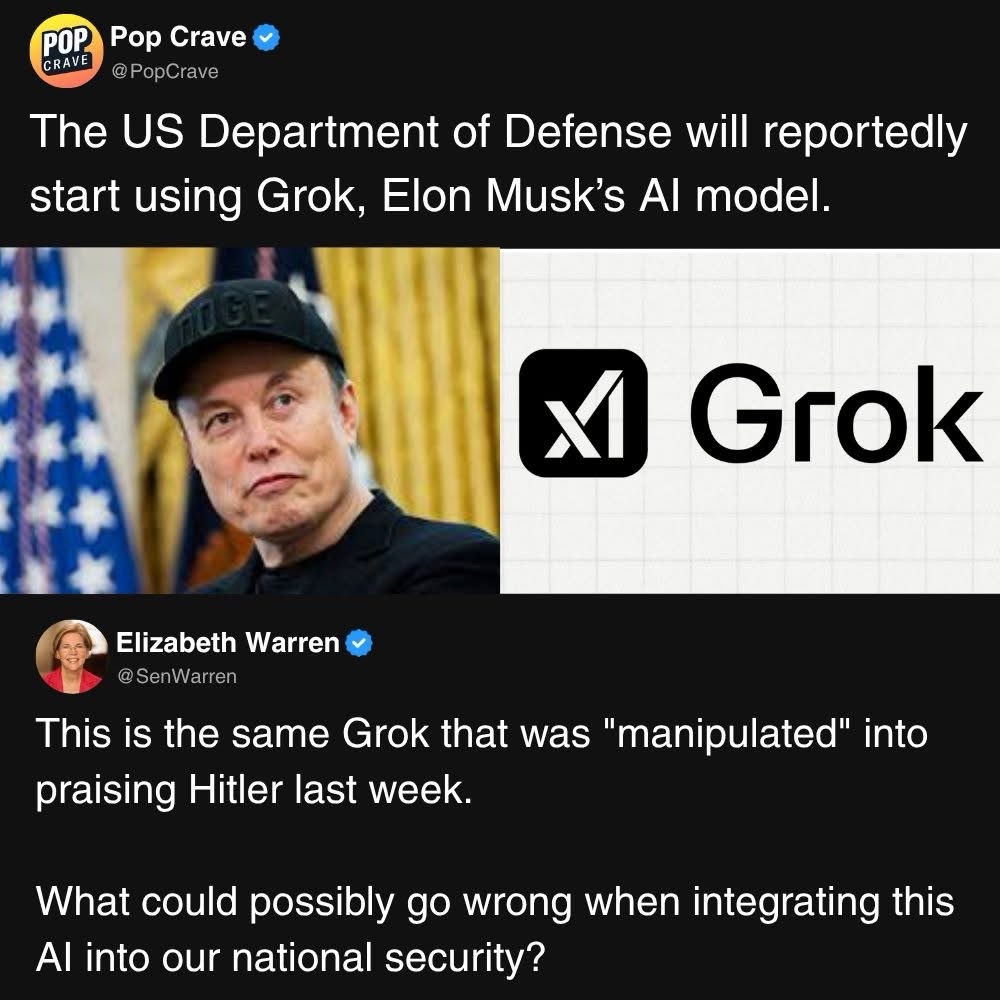Image resolution: width=1000 pixels, height=1000 pixels.
Task: Click the xAI logo square icon
Action: 583,413
